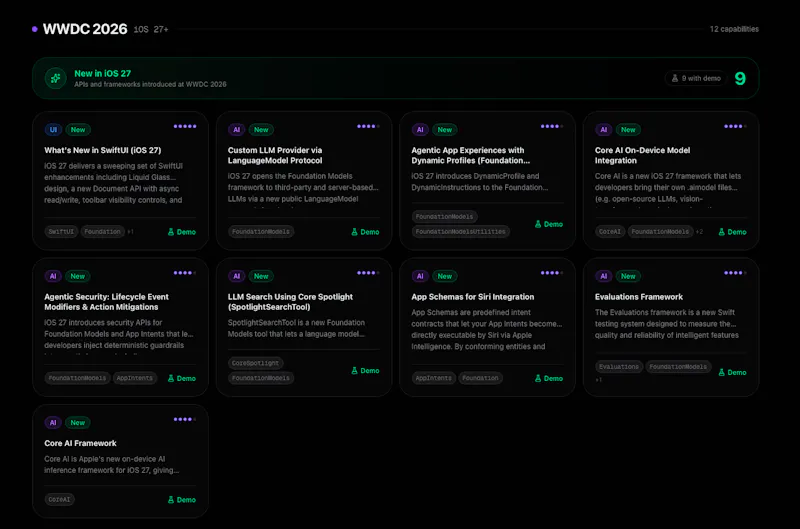
Task: Open 'Agentic App Experiences with Dynamic Profiles' title
Action: [470, 155]
